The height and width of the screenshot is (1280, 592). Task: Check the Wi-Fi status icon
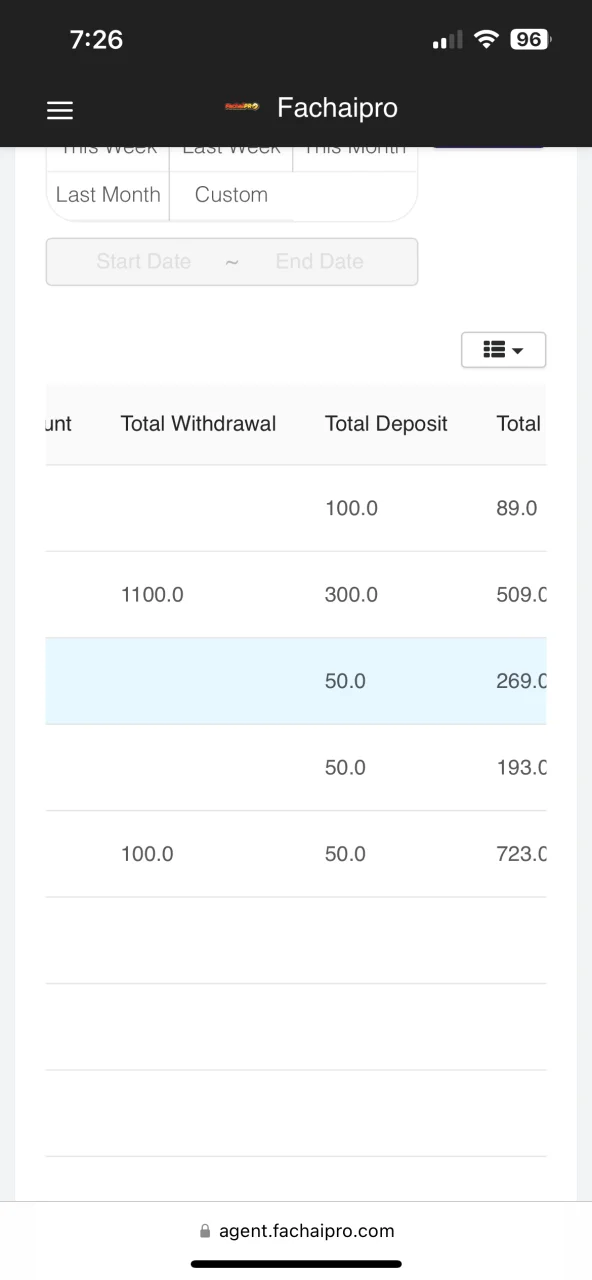[487, 40]
